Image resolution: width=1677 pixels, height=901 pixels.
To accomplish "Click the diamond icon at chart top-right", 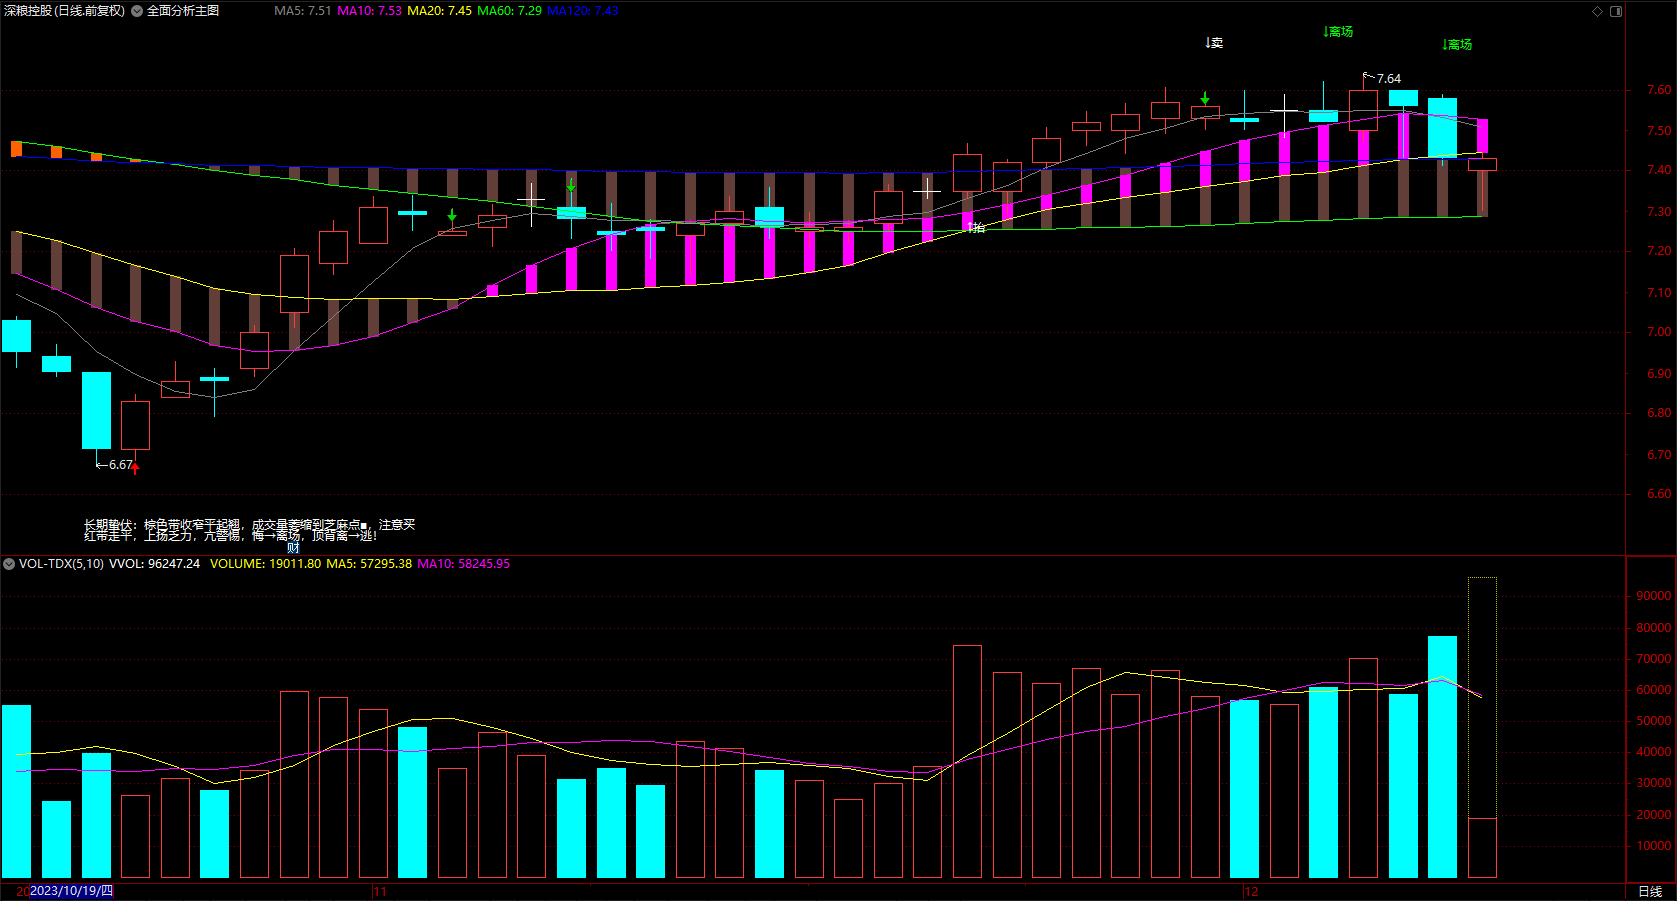I will tap(1597, 11).
